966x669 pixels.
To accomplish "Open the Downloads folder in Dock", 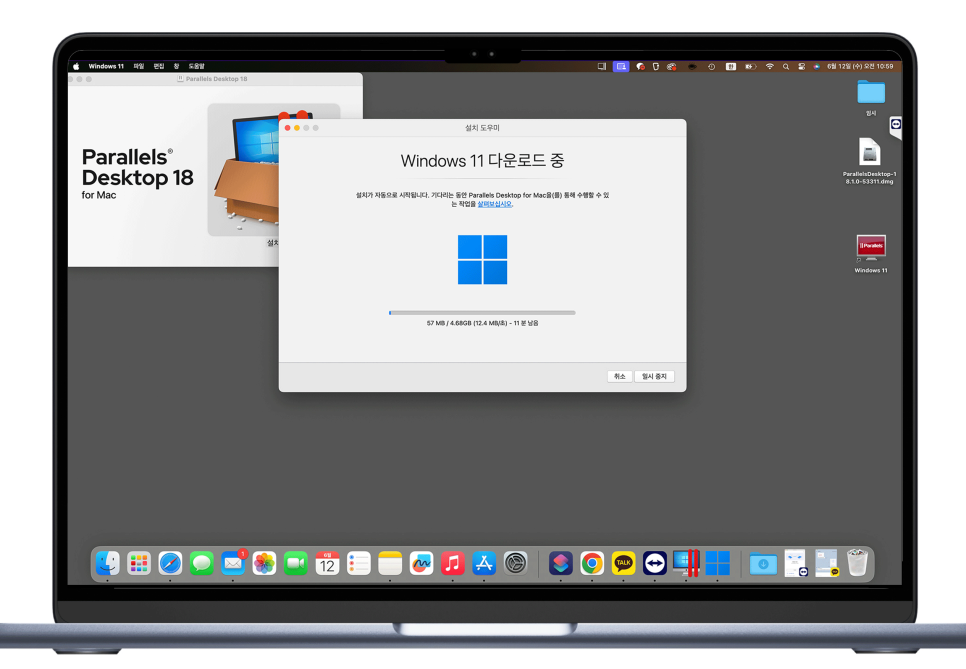I will coord(763,563).
